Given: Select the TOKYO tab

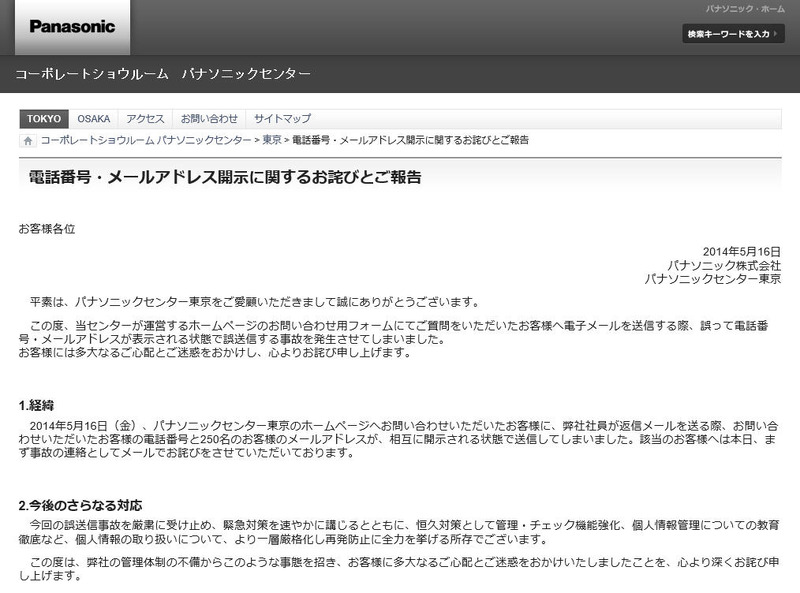Looking at the screenshot, I should pyautogui.click(x=44, y=118).
